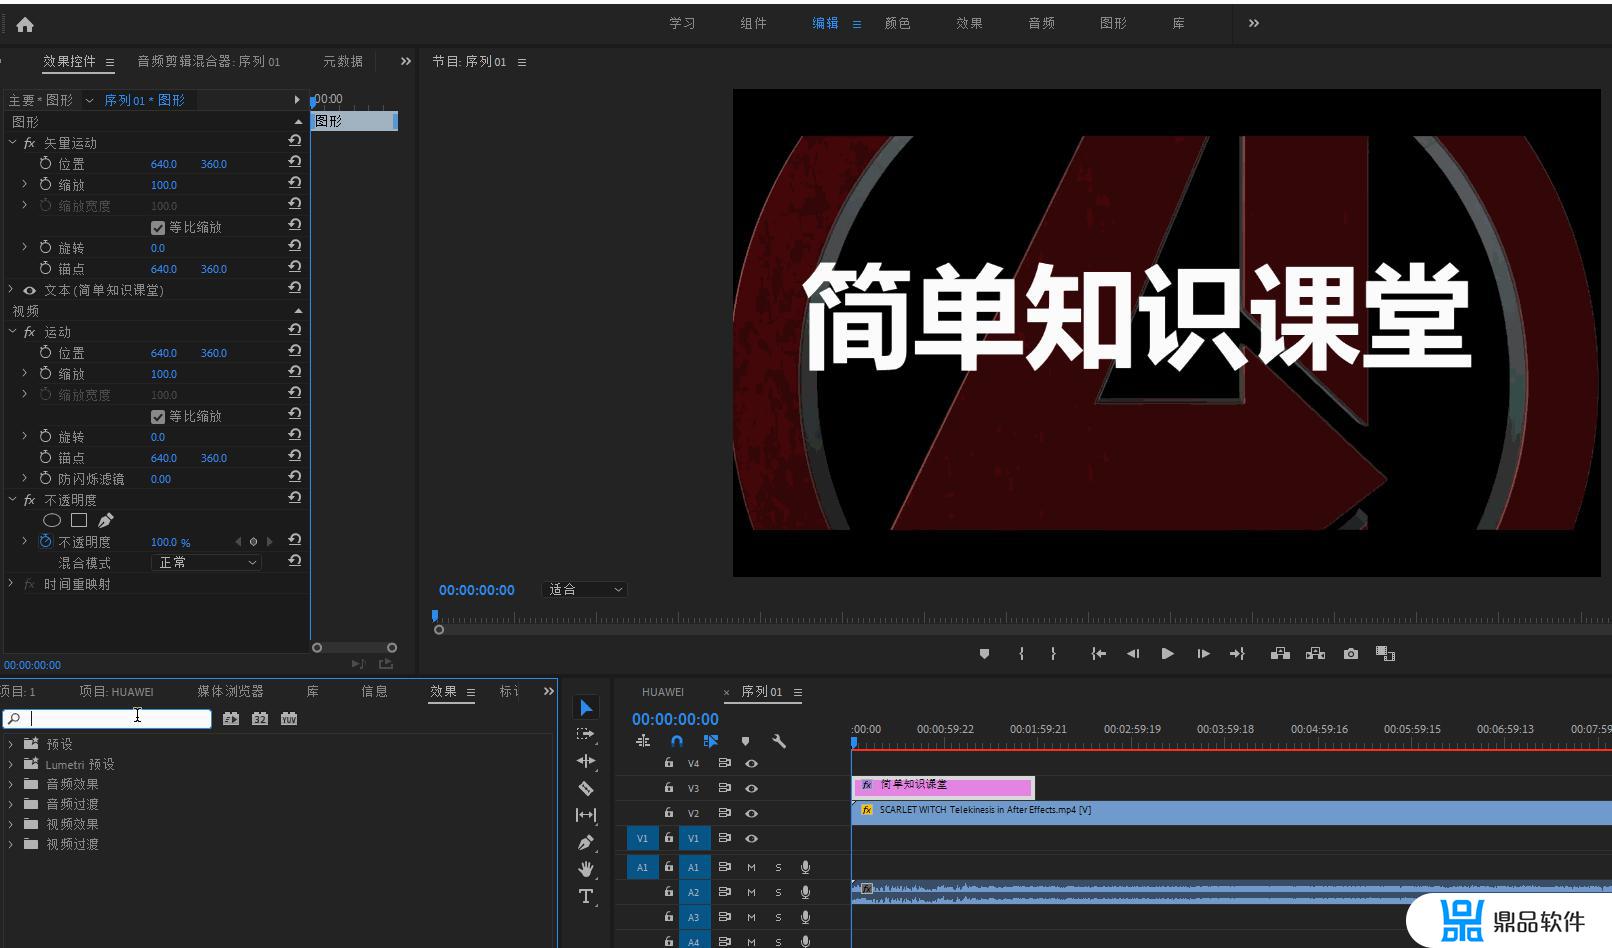
Task: Toggle text layer visibility eye
Action: 29,291
